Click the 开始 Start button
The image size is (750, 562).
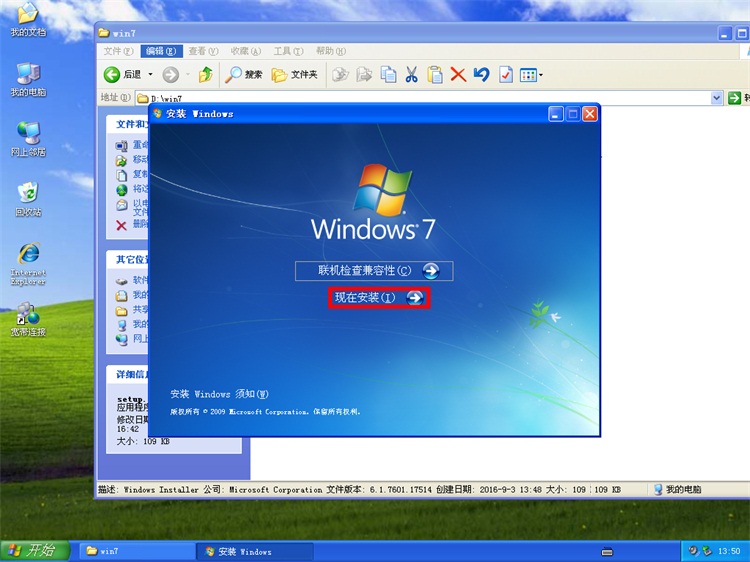click(x=34, y=551)
